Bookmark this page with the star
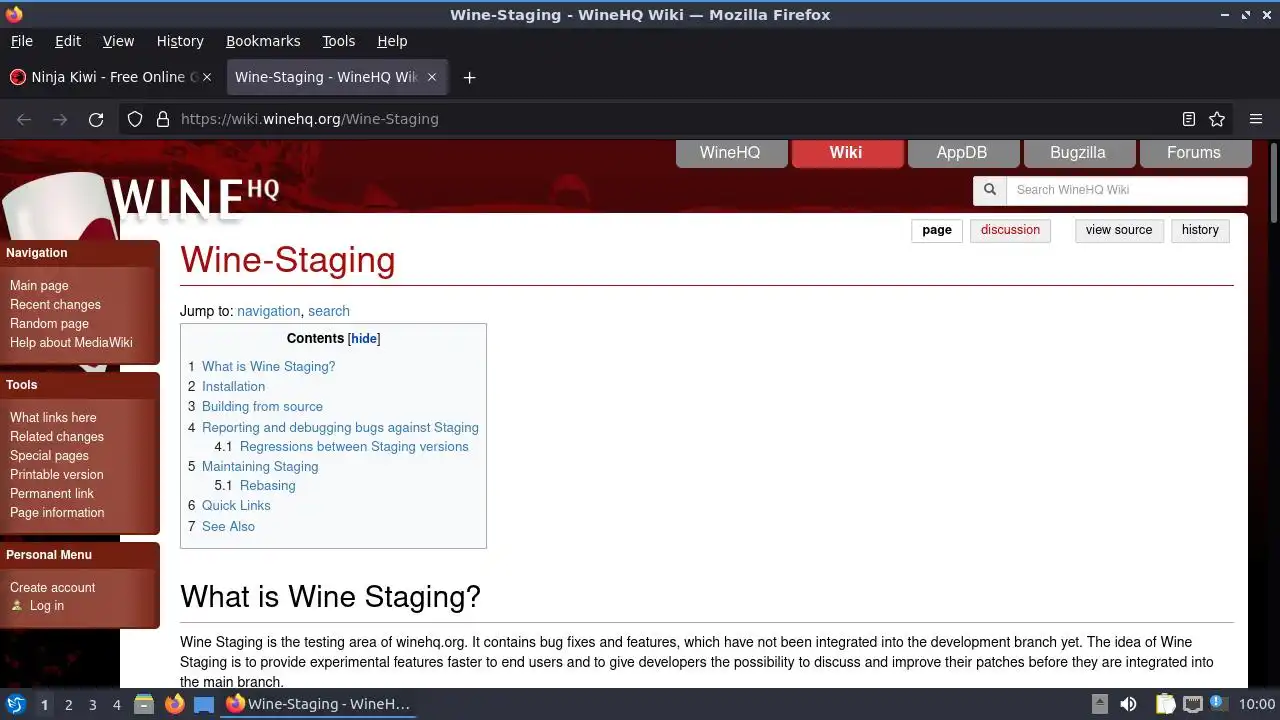Viewport: 1280px width, 720px height. (1217, 119)
